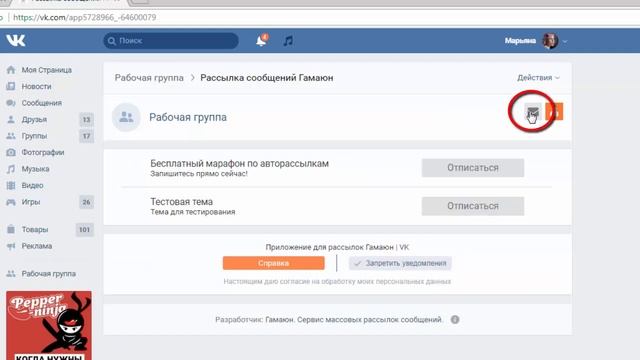Open Сообщения messages icon in sidebar
The width and height of the screenshot is (640, 360).
[11, 103]
